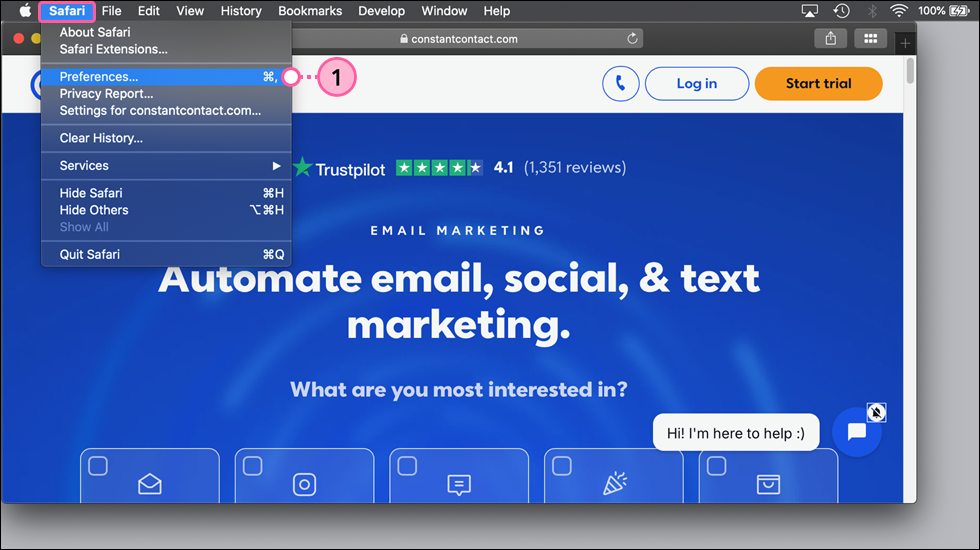Add a new tab with plus icon
The height and width of the screenshot is (550, 980).
click(905, 43)
